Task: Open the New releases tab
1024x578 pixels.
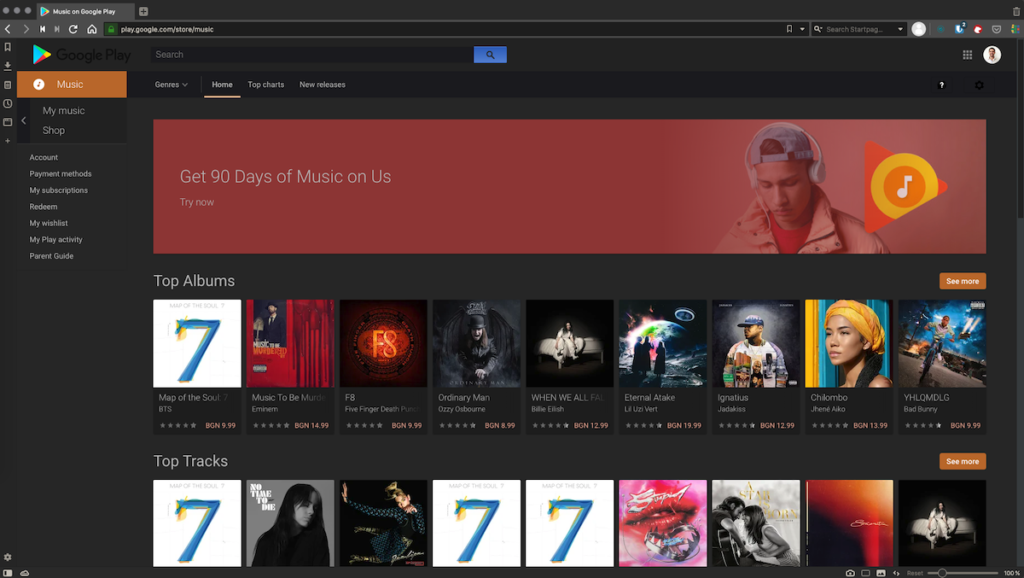Action: [321, 86]
